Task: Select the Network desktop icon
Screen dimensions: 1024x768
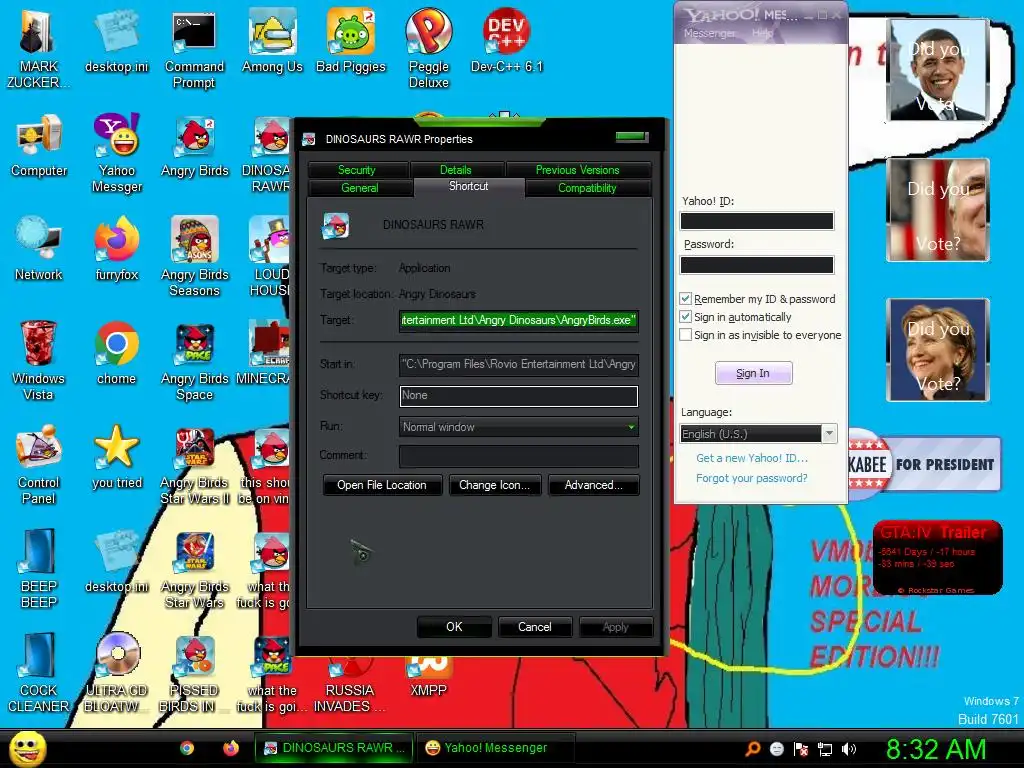Action: coord(39,249)
